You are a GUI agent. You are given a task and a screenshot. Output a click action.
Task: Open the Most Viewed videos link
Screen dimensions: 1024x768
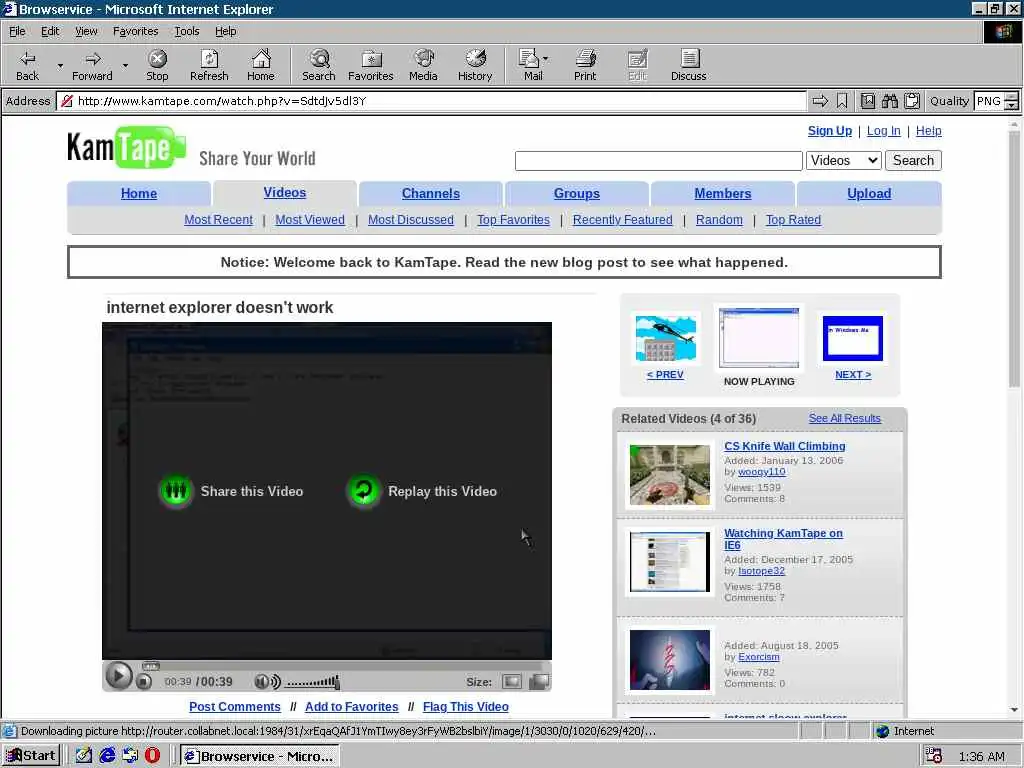pyautogui.click(x=310, y=220)
